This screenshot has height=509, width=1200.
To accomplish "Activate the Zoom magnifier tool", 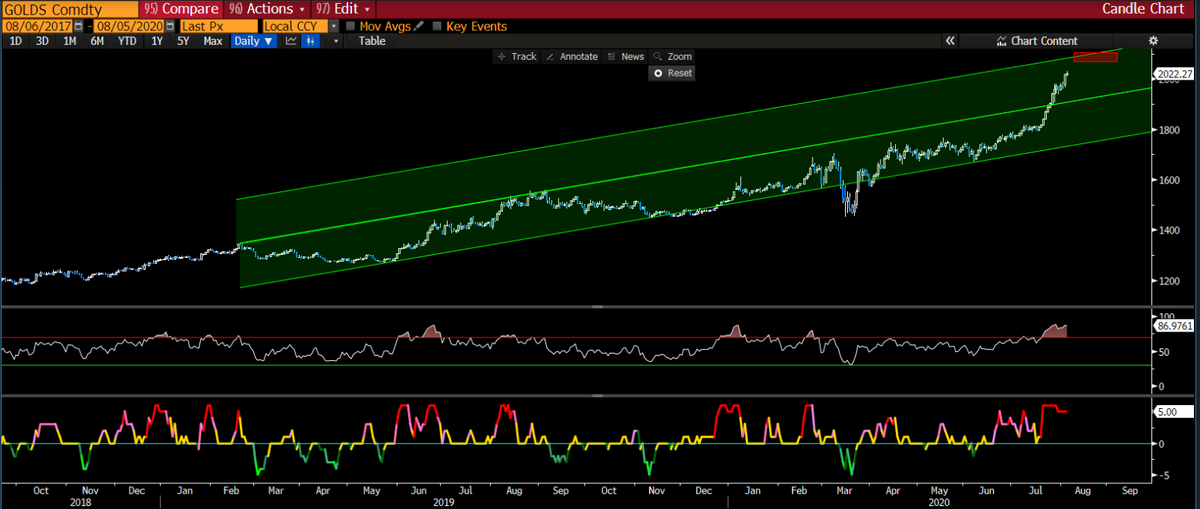I will coord(672,57).
